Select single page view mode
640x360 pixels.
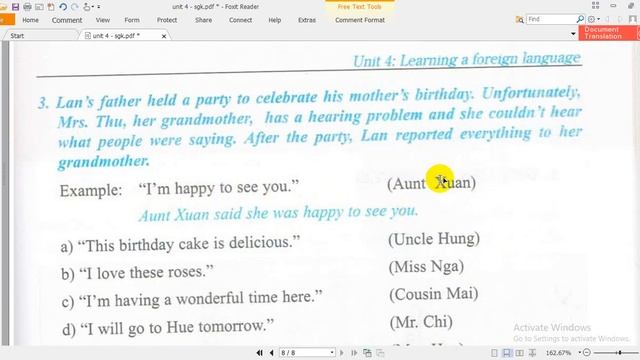494,353
